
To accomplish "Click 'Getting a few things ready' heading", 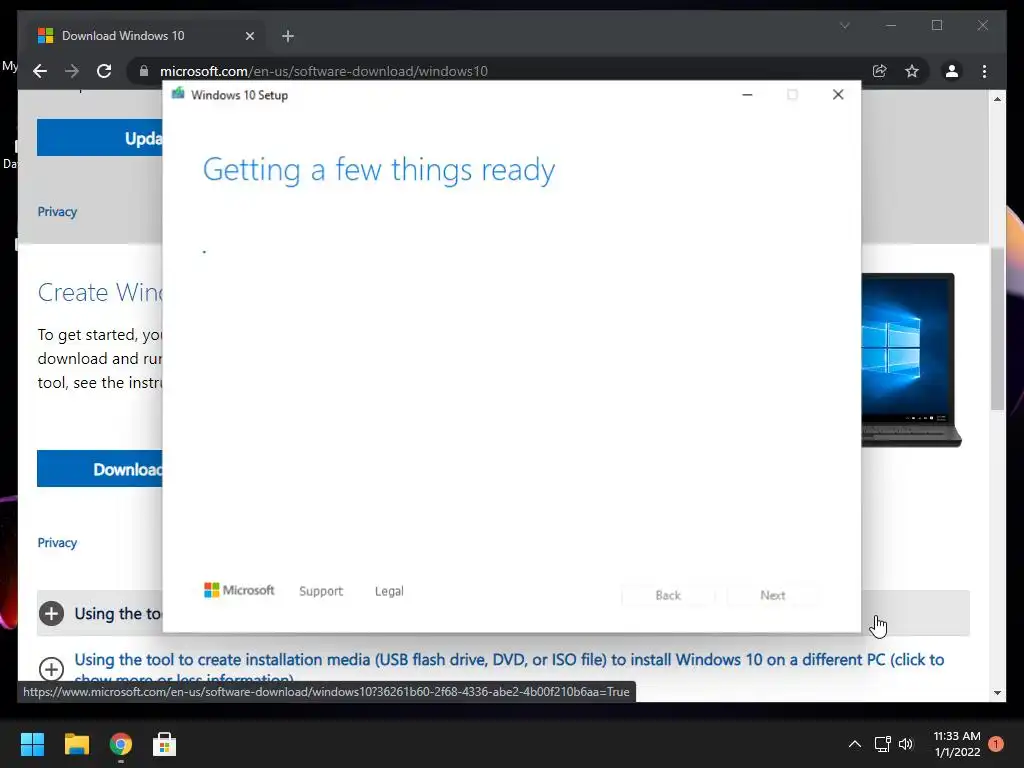I will tap(379, 170).
